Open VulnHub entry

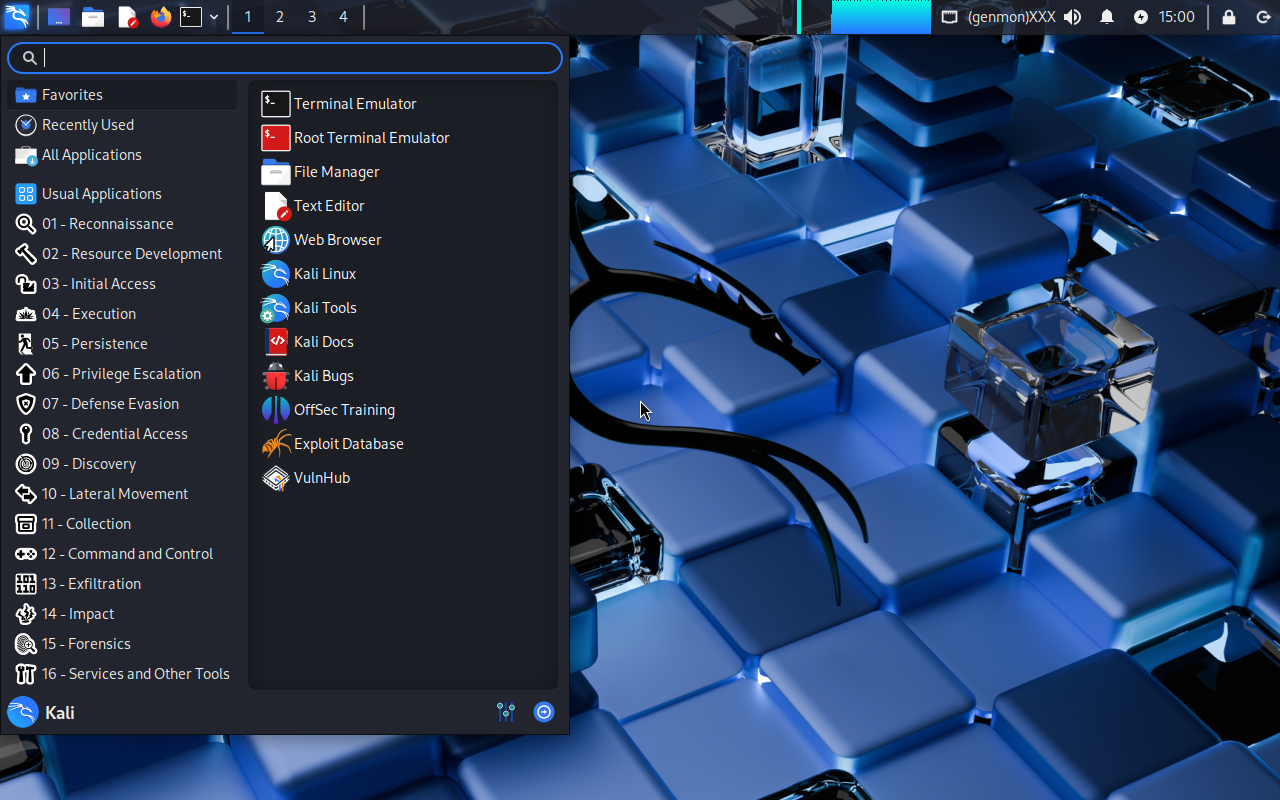(x=402, y=478)
